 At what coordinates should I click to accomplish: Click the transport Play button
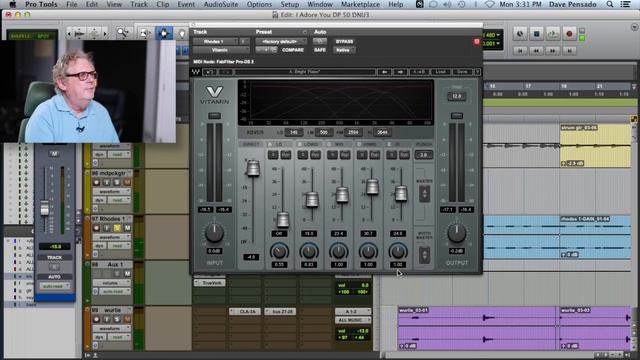pos(553,34)
